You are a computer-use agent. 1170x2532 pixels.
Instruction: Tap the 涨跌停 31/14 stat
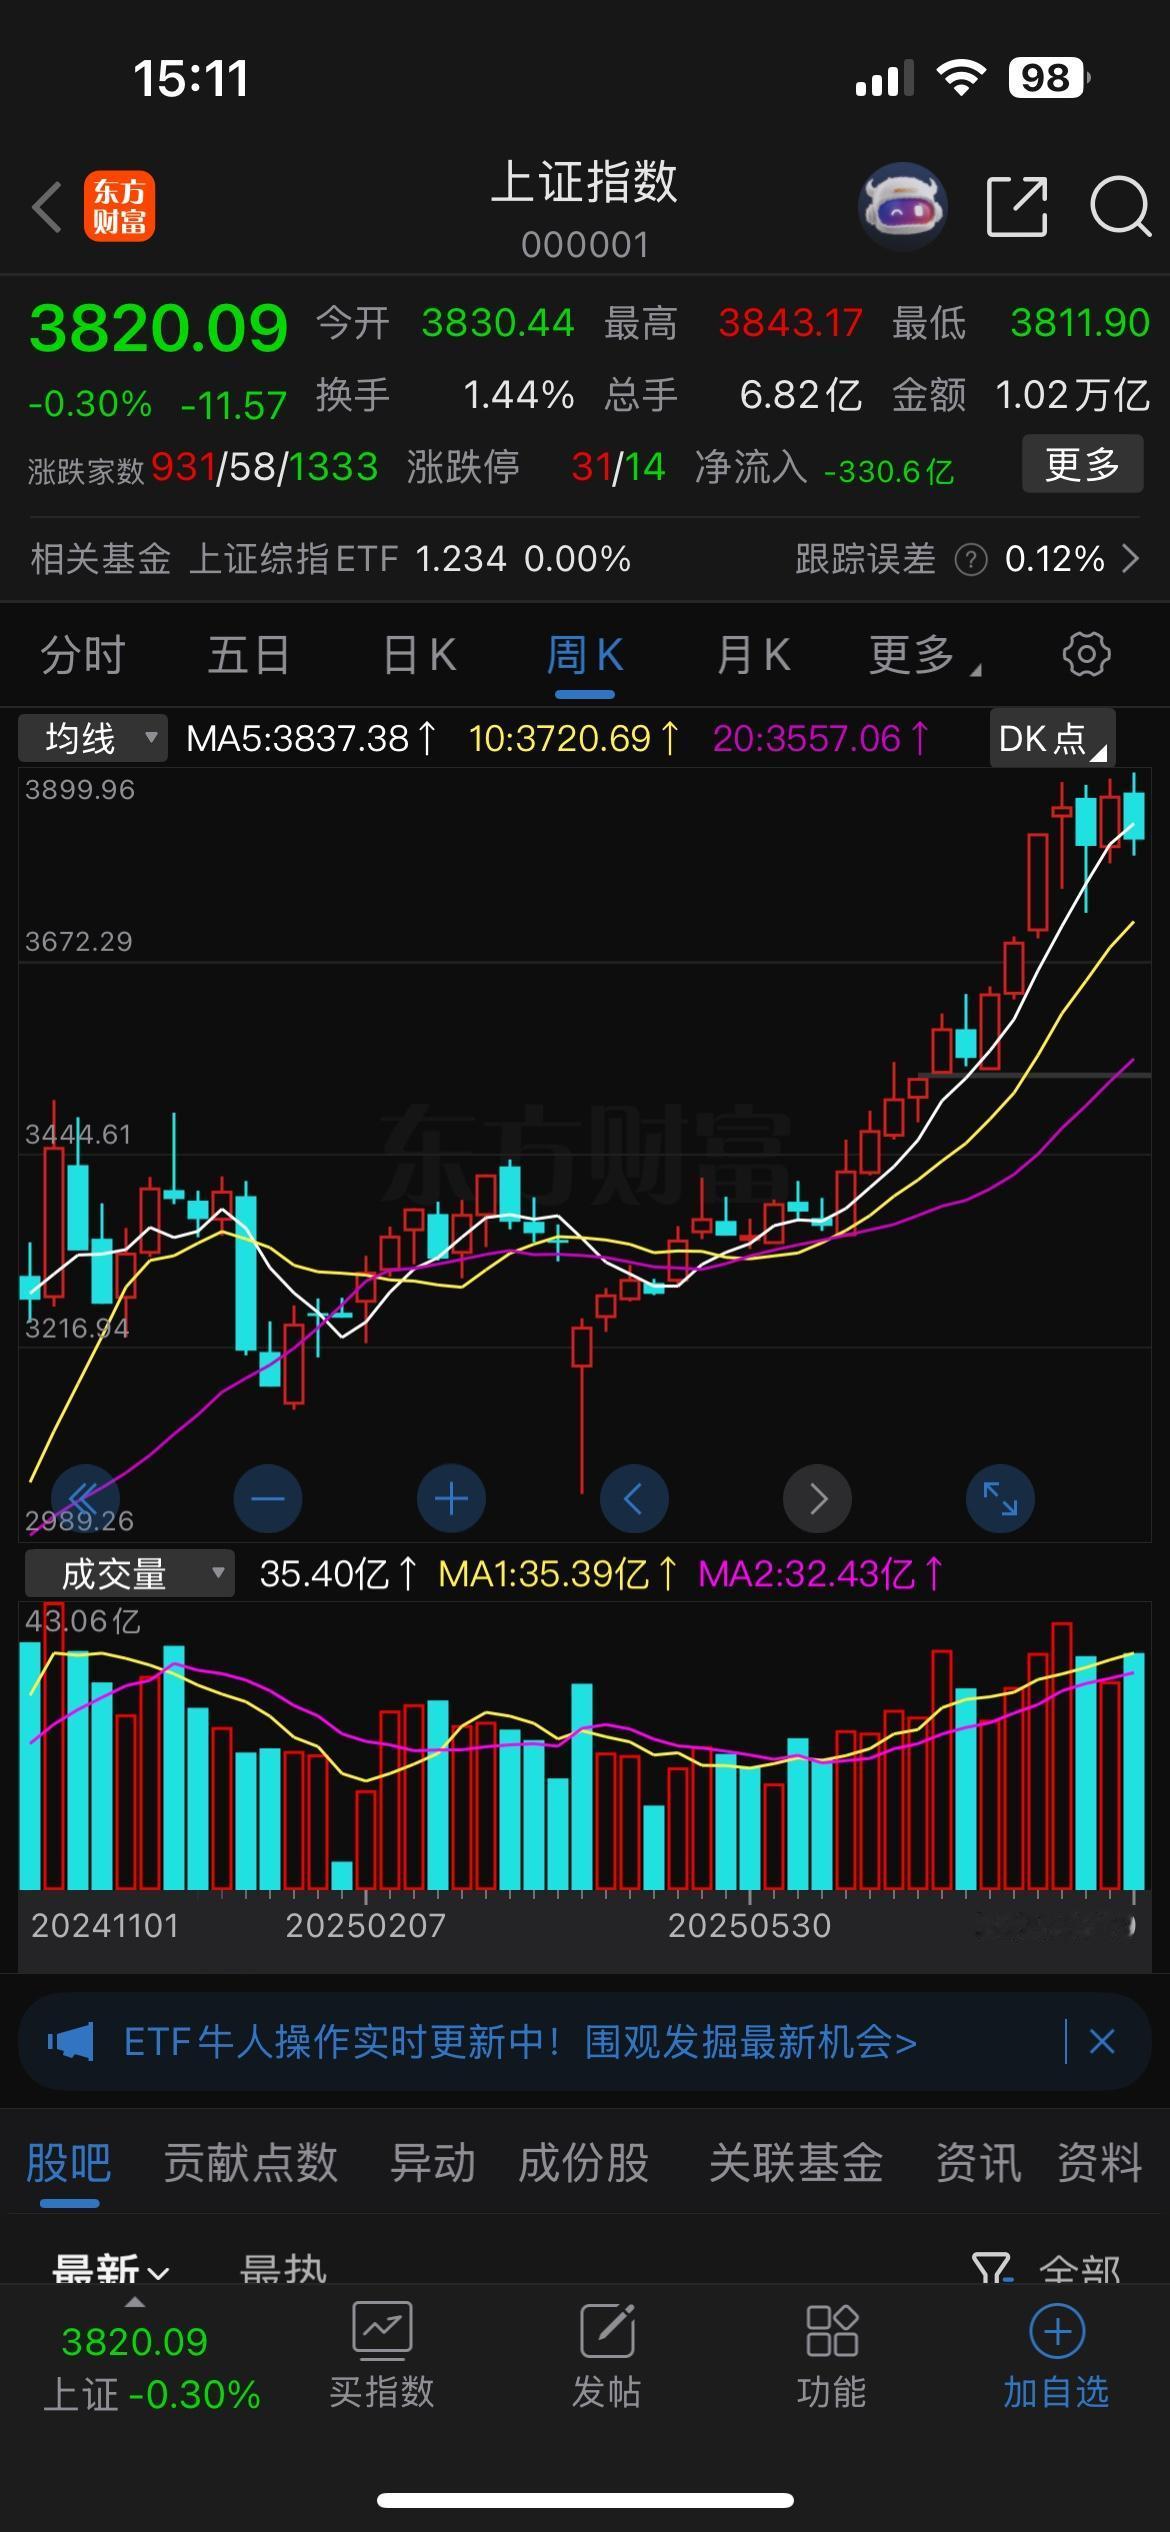coord(537,468)
